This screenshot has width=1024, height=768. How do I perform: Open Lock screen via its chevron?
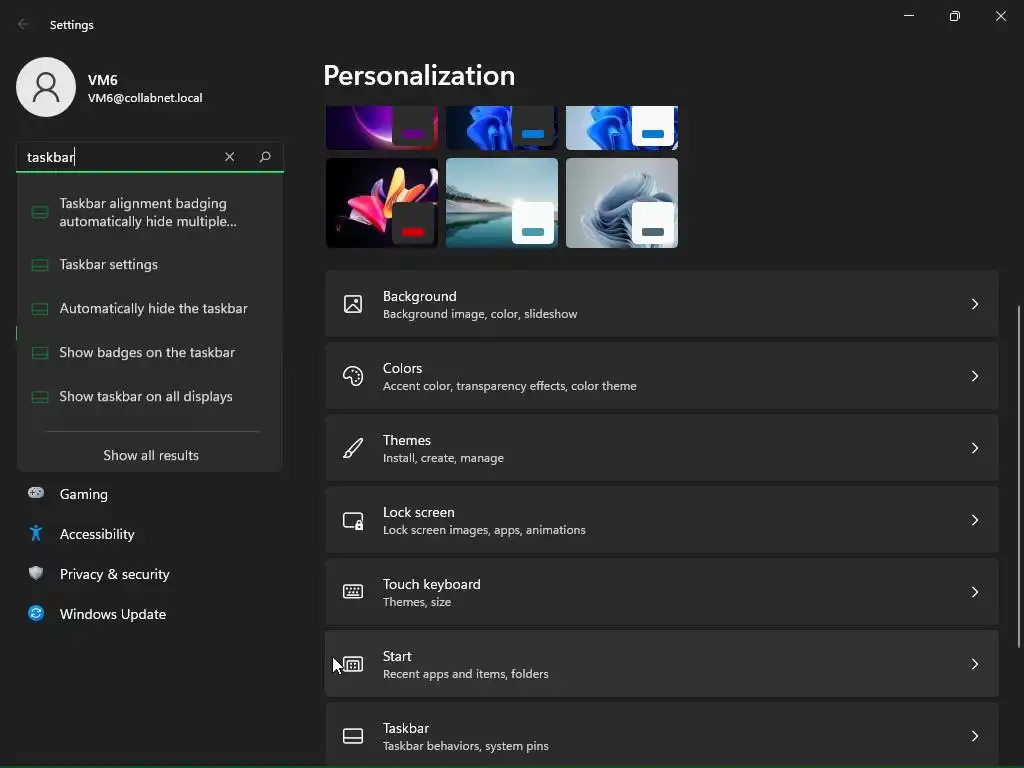pos(974,520)
